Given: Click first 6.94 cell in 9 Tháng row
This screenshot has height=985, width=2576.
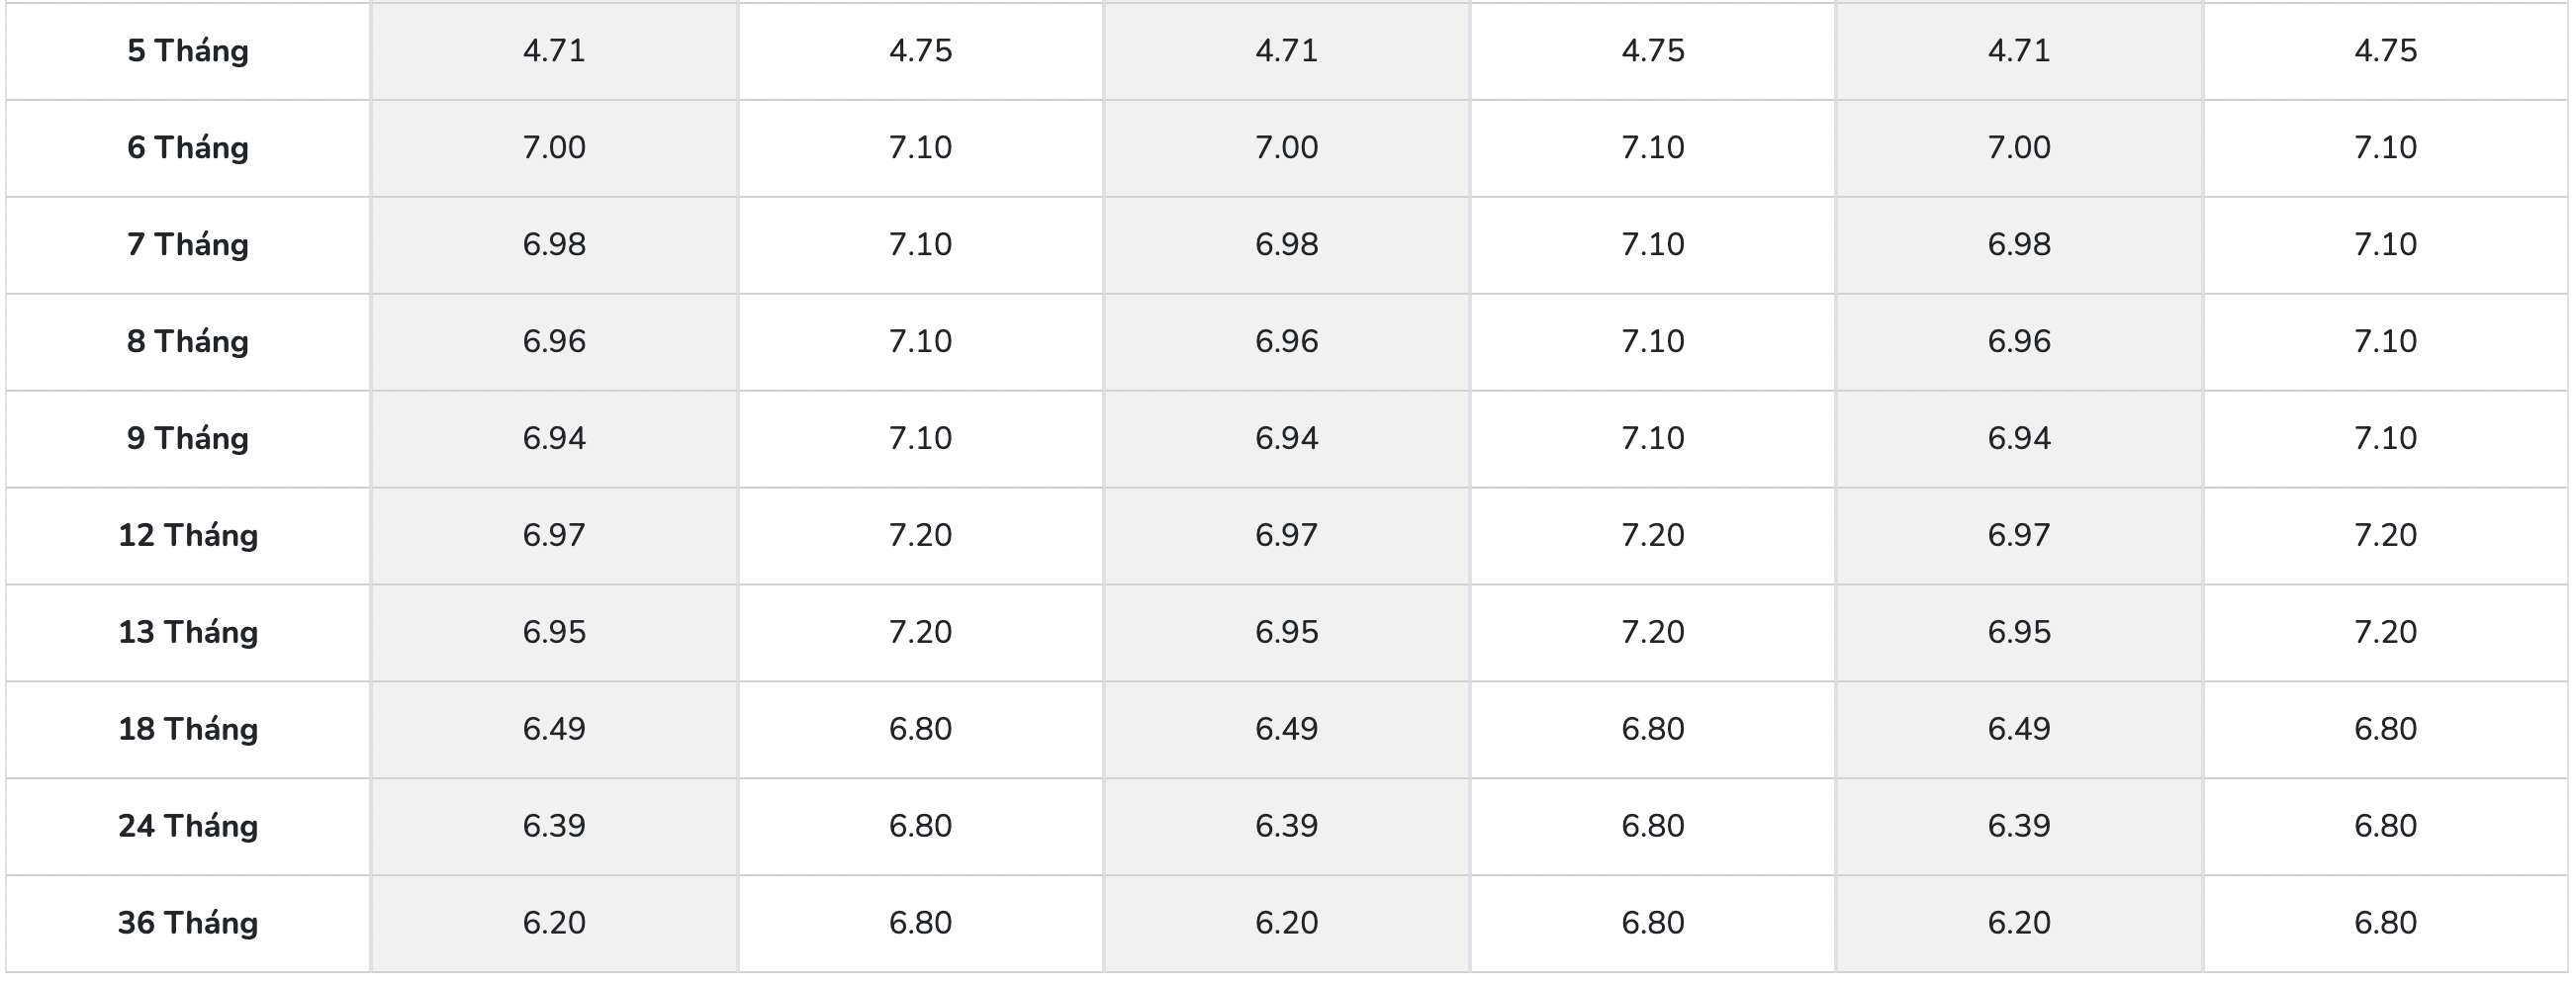Looking at the screenshot, I should pyautogui.click(x=554, y=439).
